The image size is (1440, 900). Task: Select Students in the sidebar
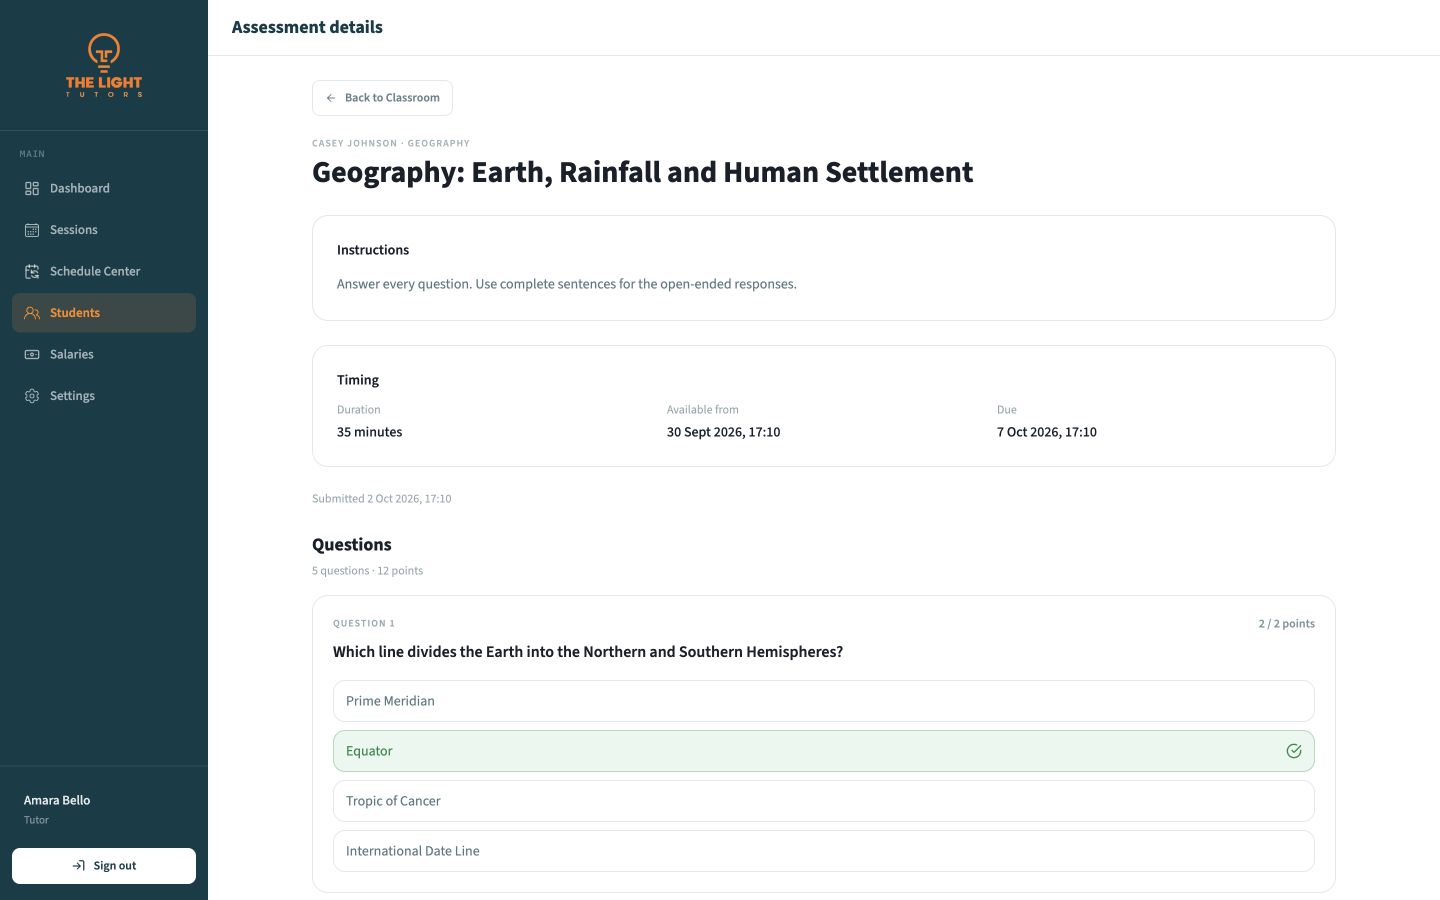click(x=104, y=313)
